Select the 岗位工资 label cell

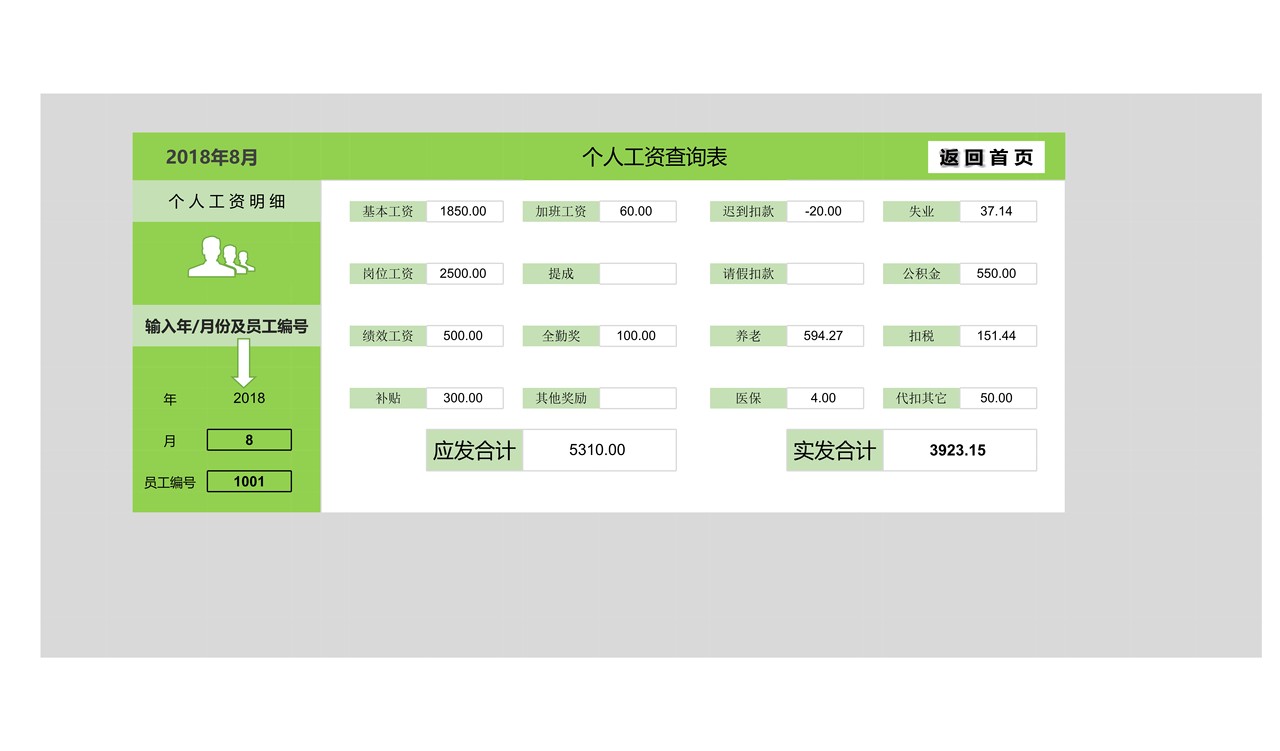[x=388, y=273]
